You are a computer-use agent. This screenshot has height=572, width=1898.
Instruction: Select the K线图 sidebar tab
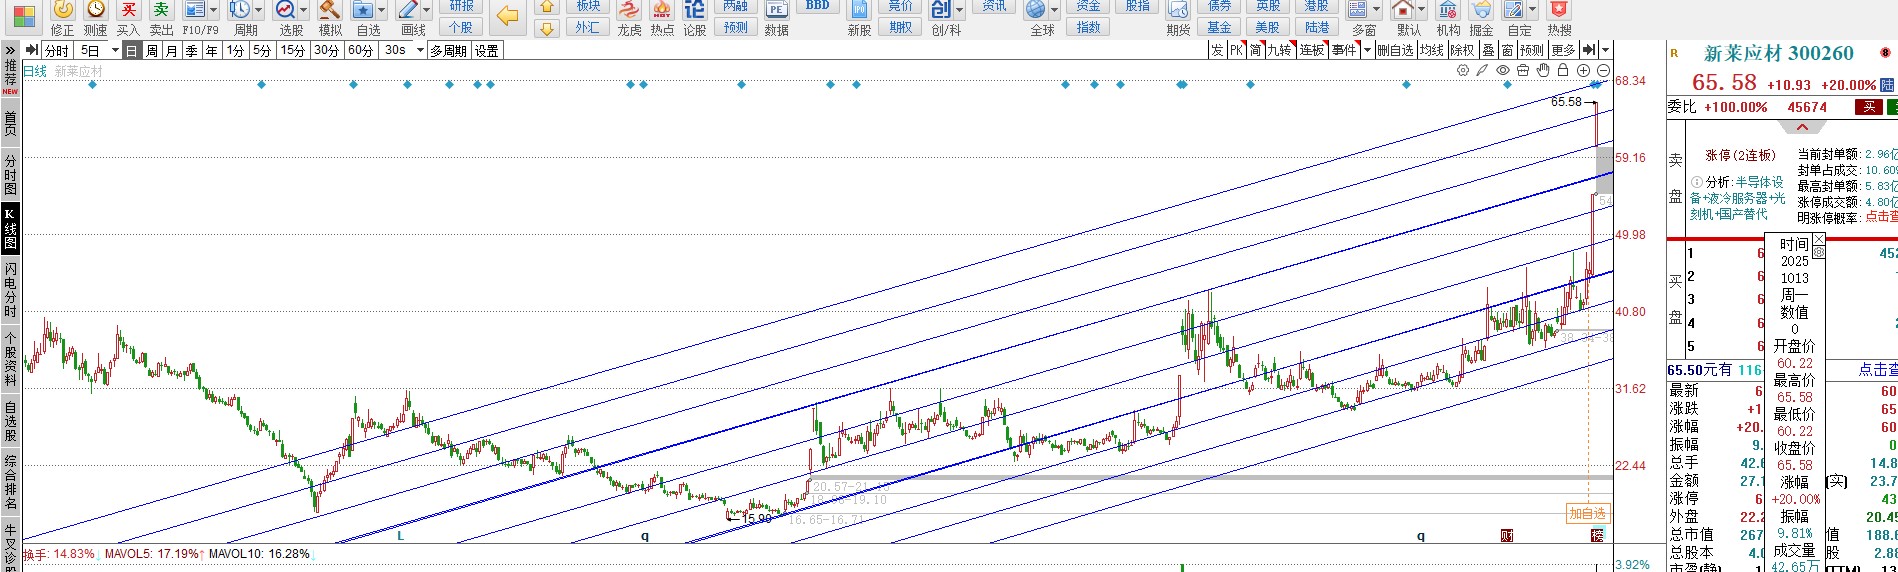tap(10, 229)
